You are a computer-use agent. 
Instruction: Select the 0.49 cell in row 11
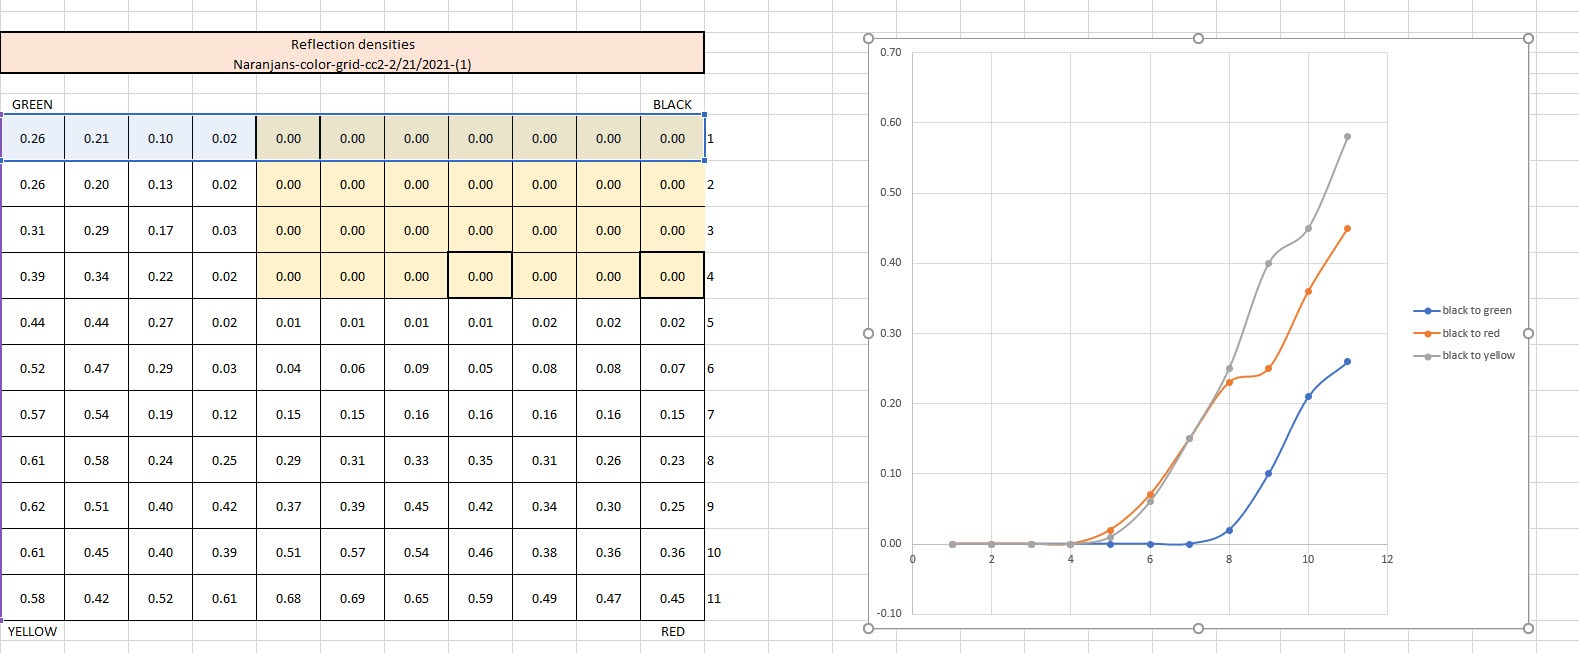click(544, 598)
